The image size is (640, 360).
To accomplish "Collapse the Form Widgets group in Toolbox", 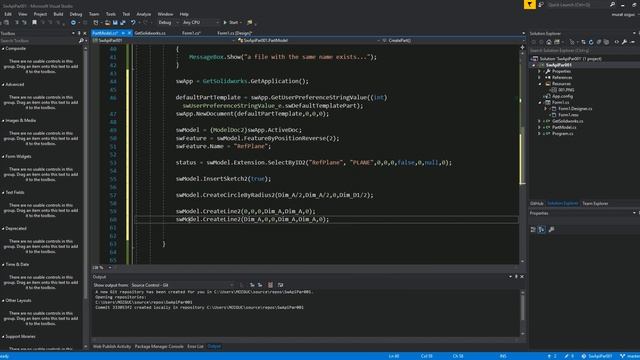I will [x=3, y=156].
